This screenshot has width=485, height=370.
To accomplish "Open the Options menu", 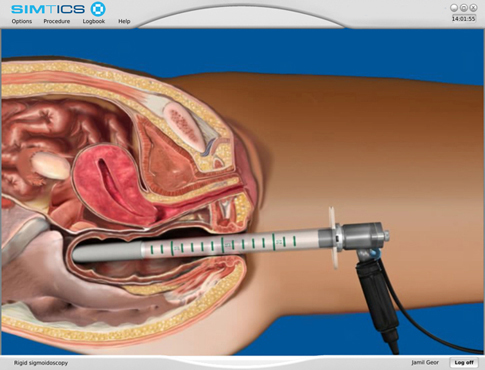I will coord(22,21).
